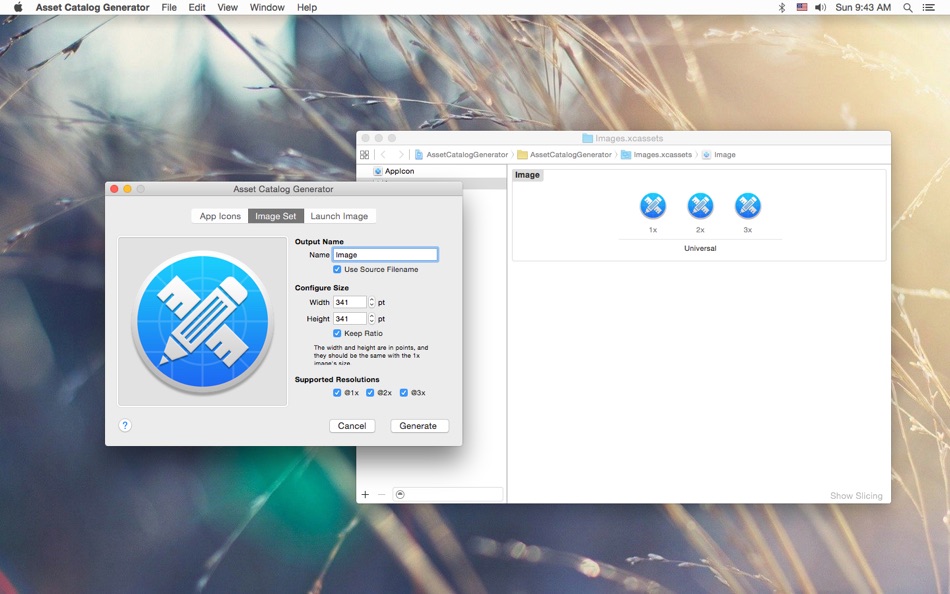This screenshot has height=594, width=950.
Task: Click the Cancel button
Action: (352, 426)
